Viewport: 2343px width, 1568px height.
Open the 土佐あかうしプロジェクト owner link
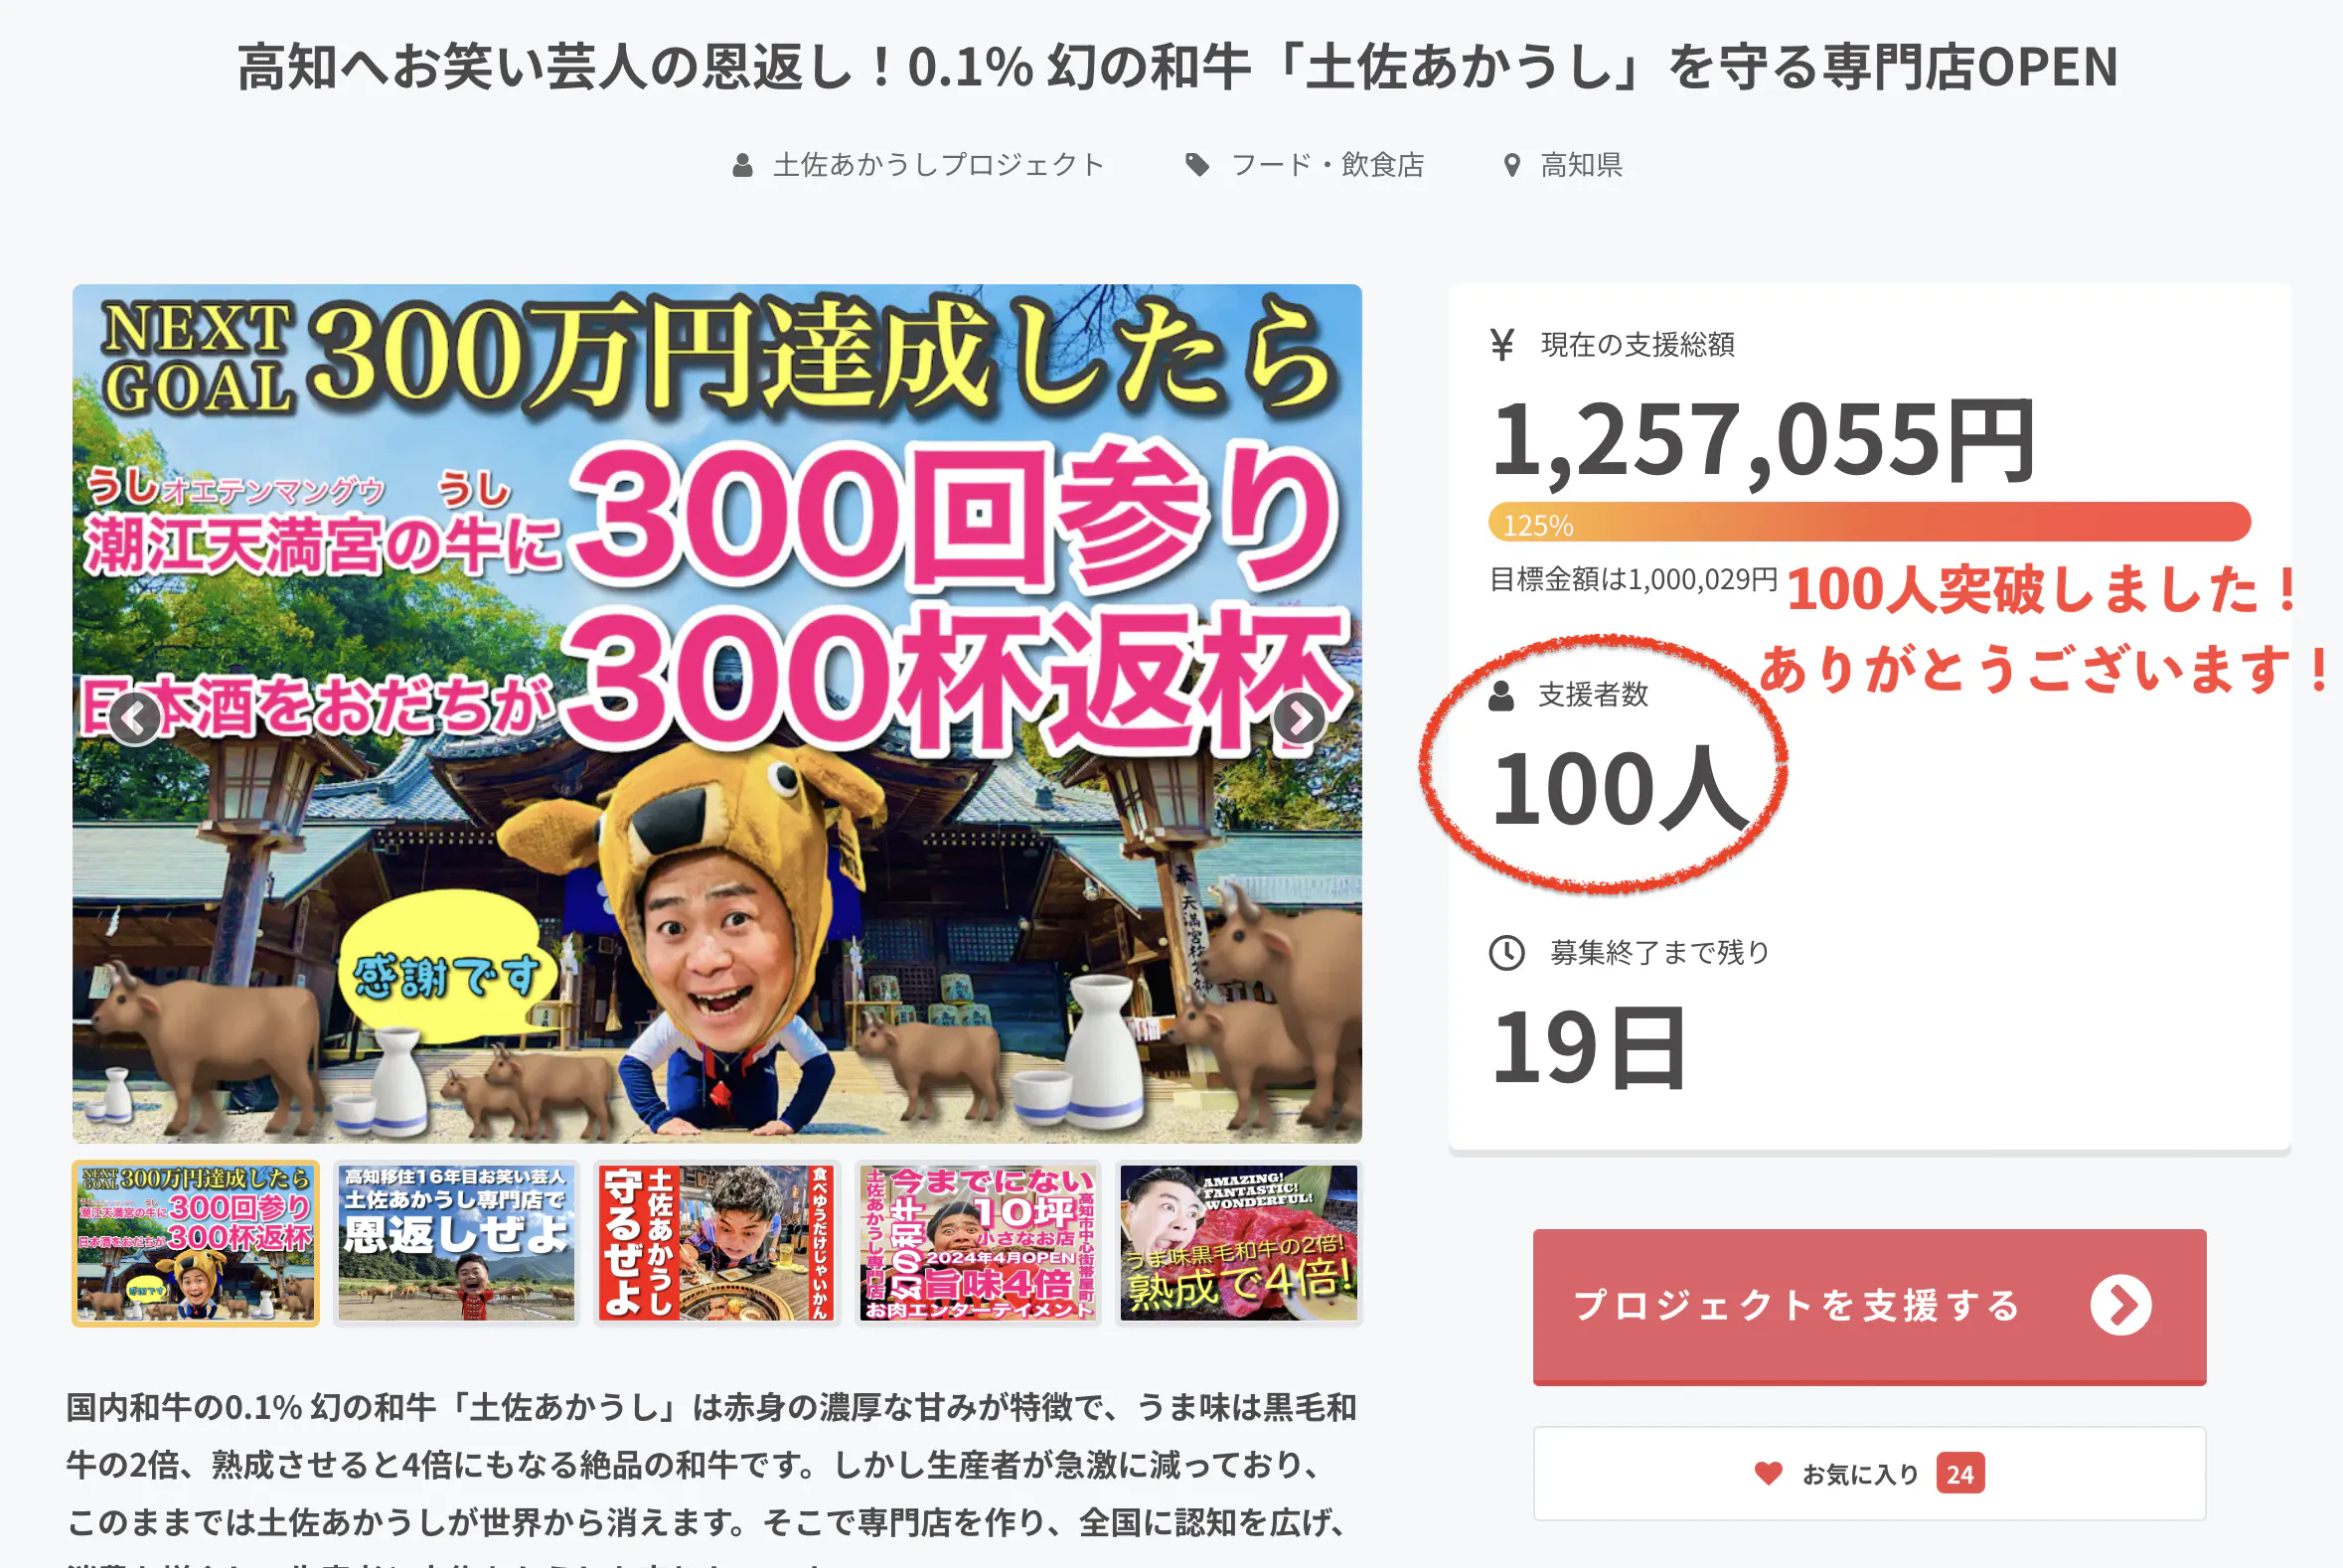[x=938, y=165]
